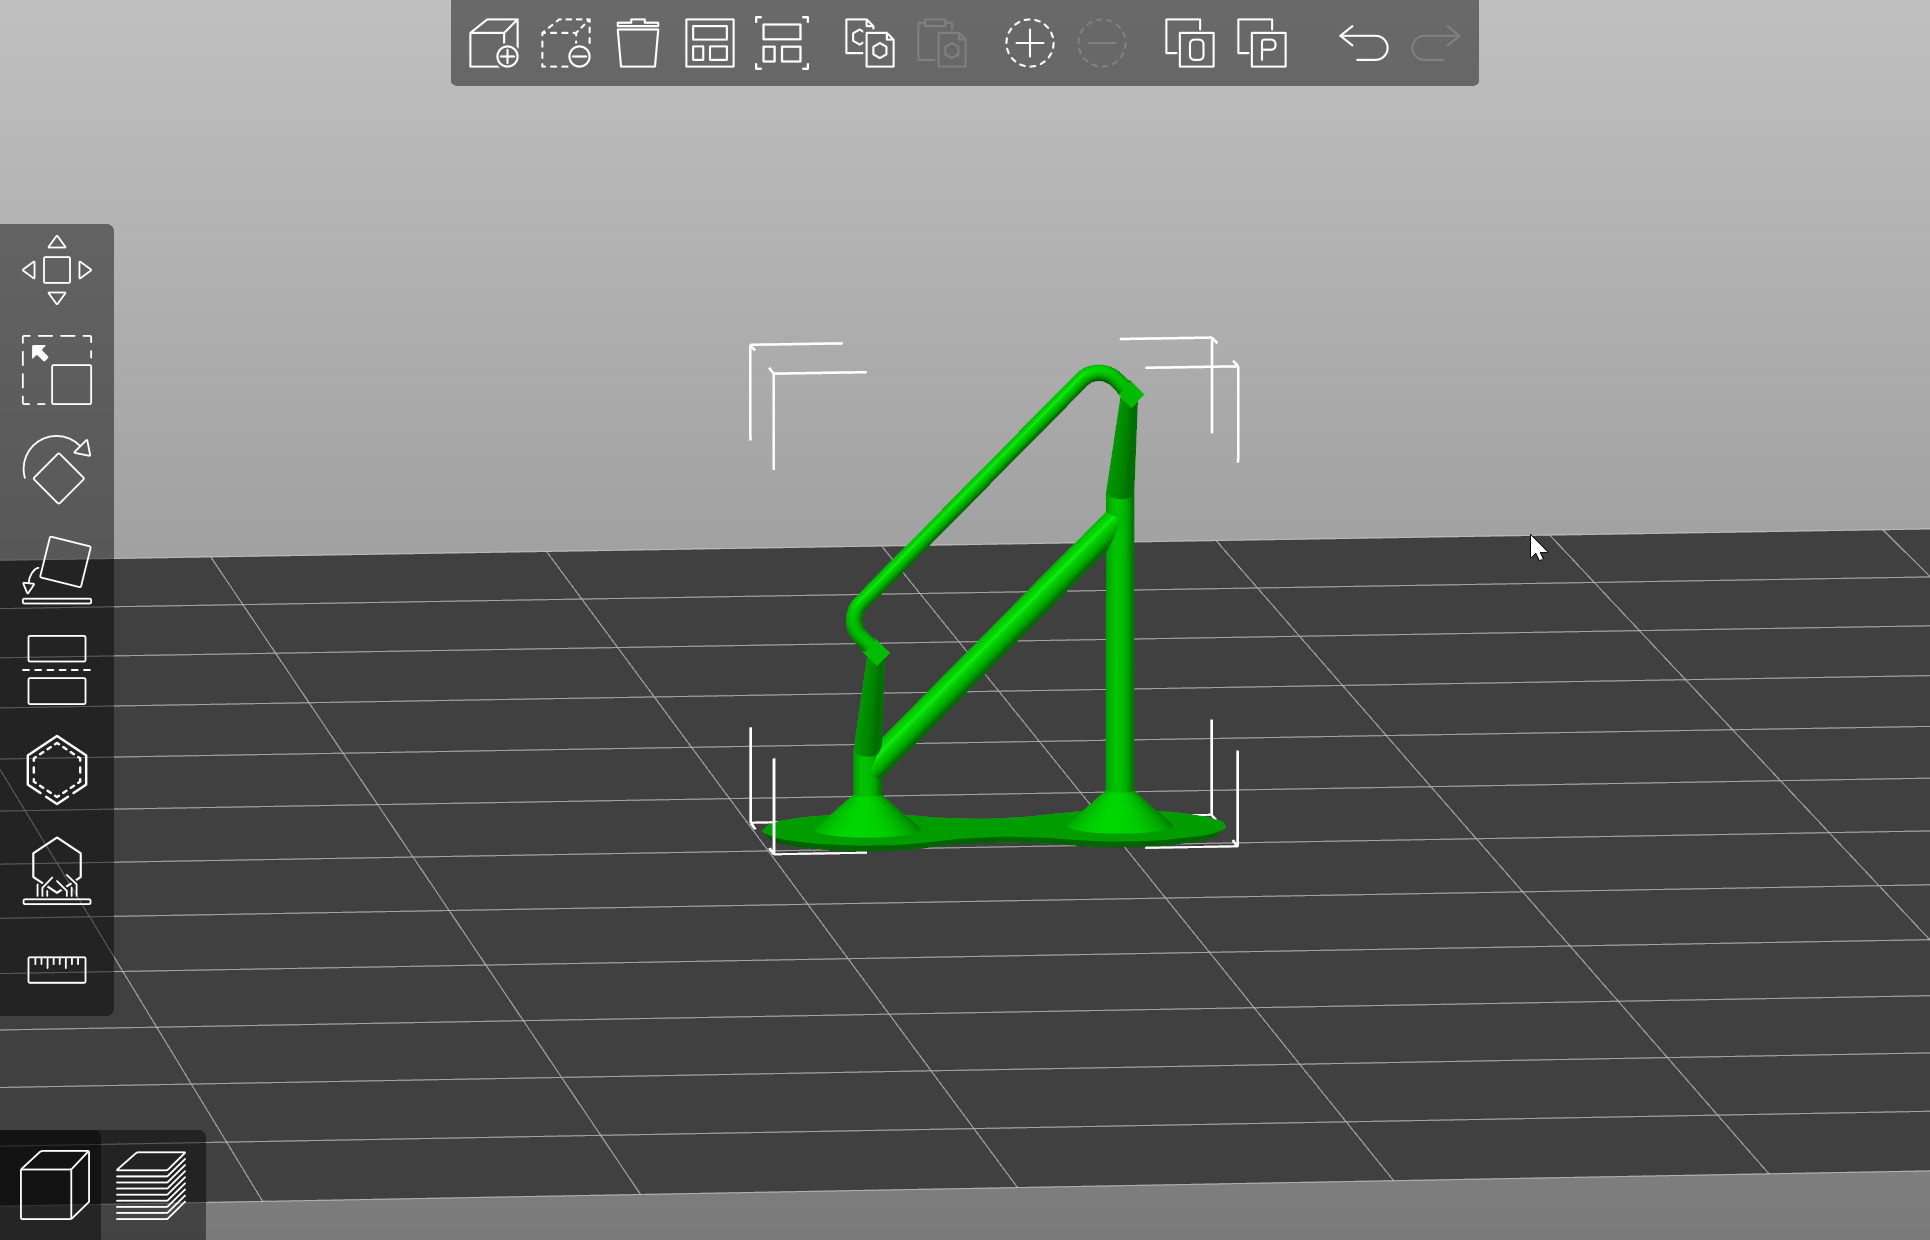This screenshot has height=1240, width=1930.
Task: Click the Delete all trash icon
Action: 638,44
